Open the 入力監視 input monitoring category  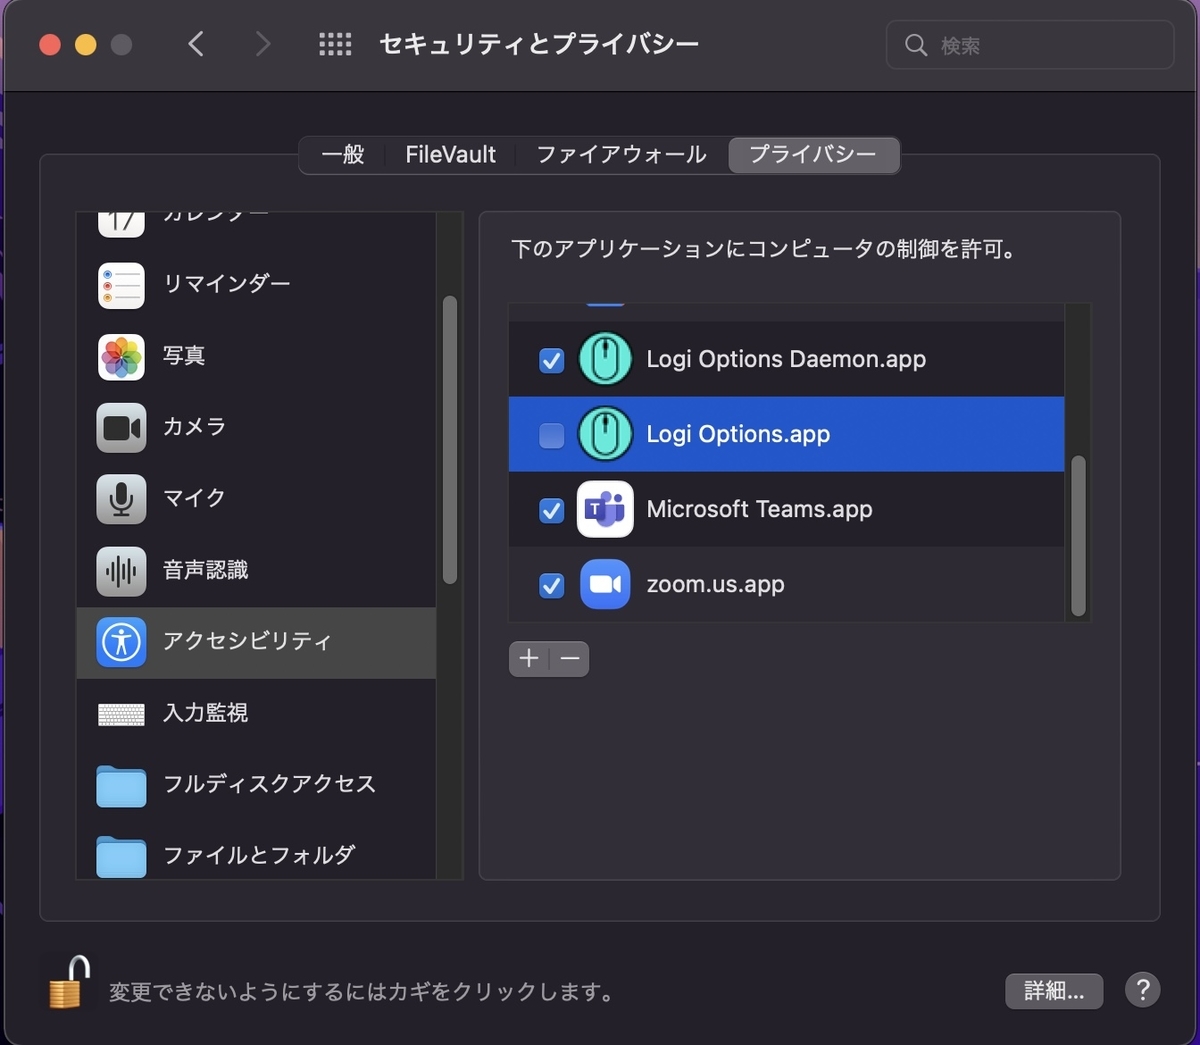(x=120, y=714)
